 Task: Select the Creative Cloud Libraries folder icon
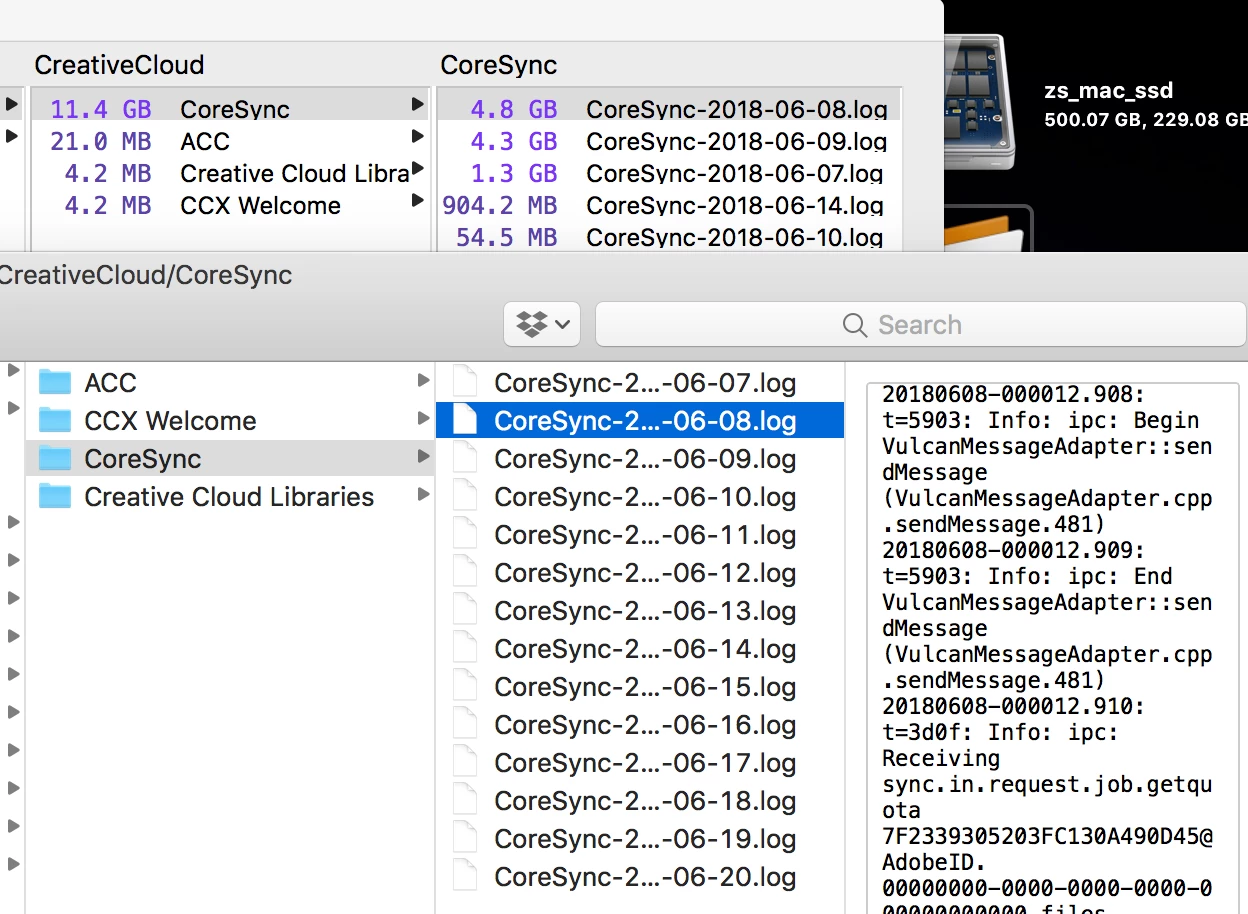(x=55, y=496)
